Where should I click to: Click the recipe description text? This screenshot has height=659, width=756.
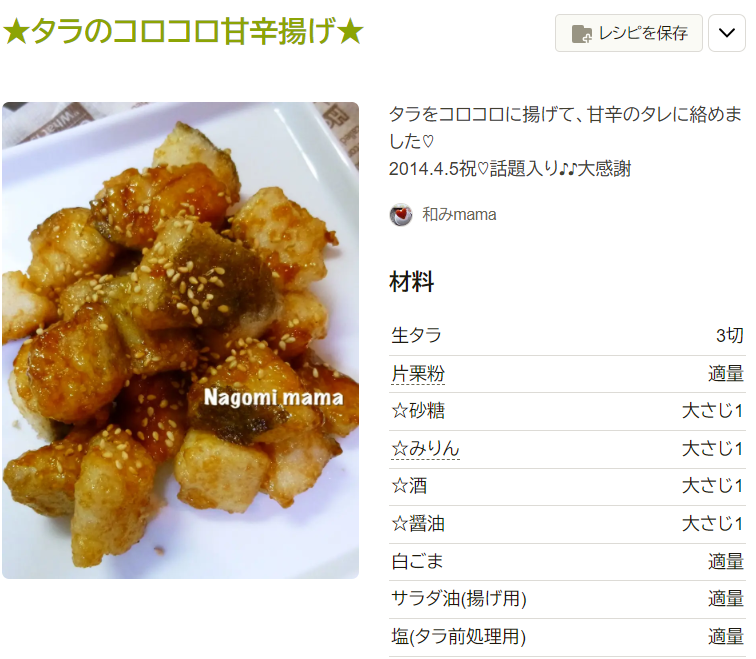[565, 141]
